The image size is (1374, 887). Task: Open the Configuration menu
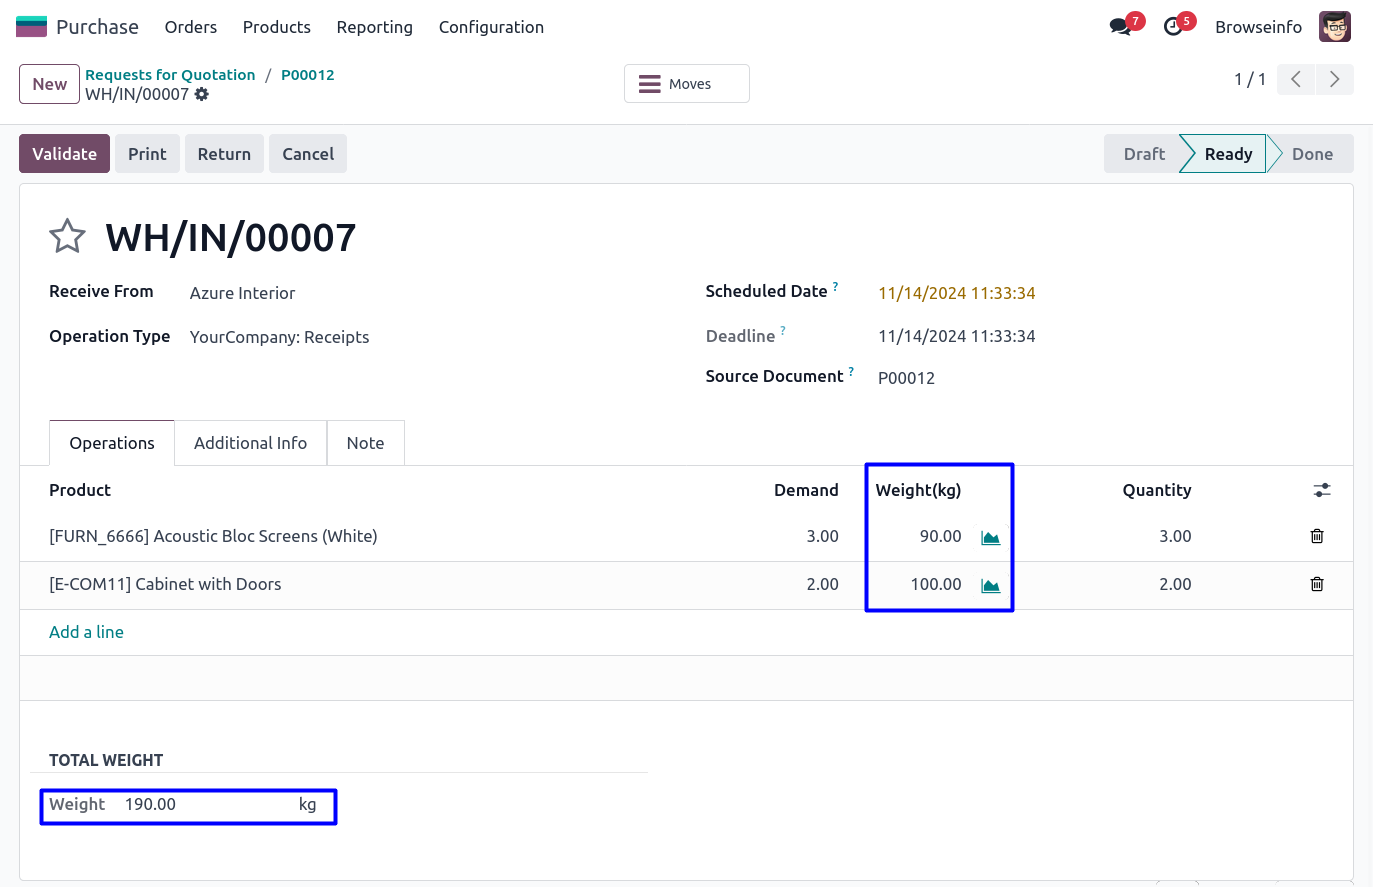[491, 27]
